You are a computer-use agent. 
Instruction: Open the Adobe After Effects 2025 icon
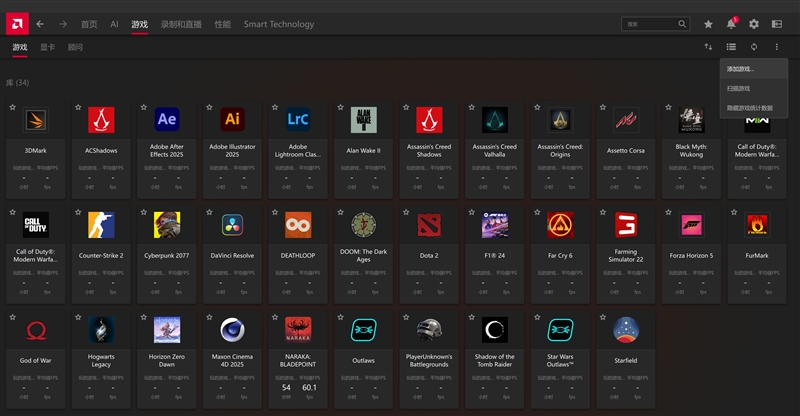coord(167,119)
